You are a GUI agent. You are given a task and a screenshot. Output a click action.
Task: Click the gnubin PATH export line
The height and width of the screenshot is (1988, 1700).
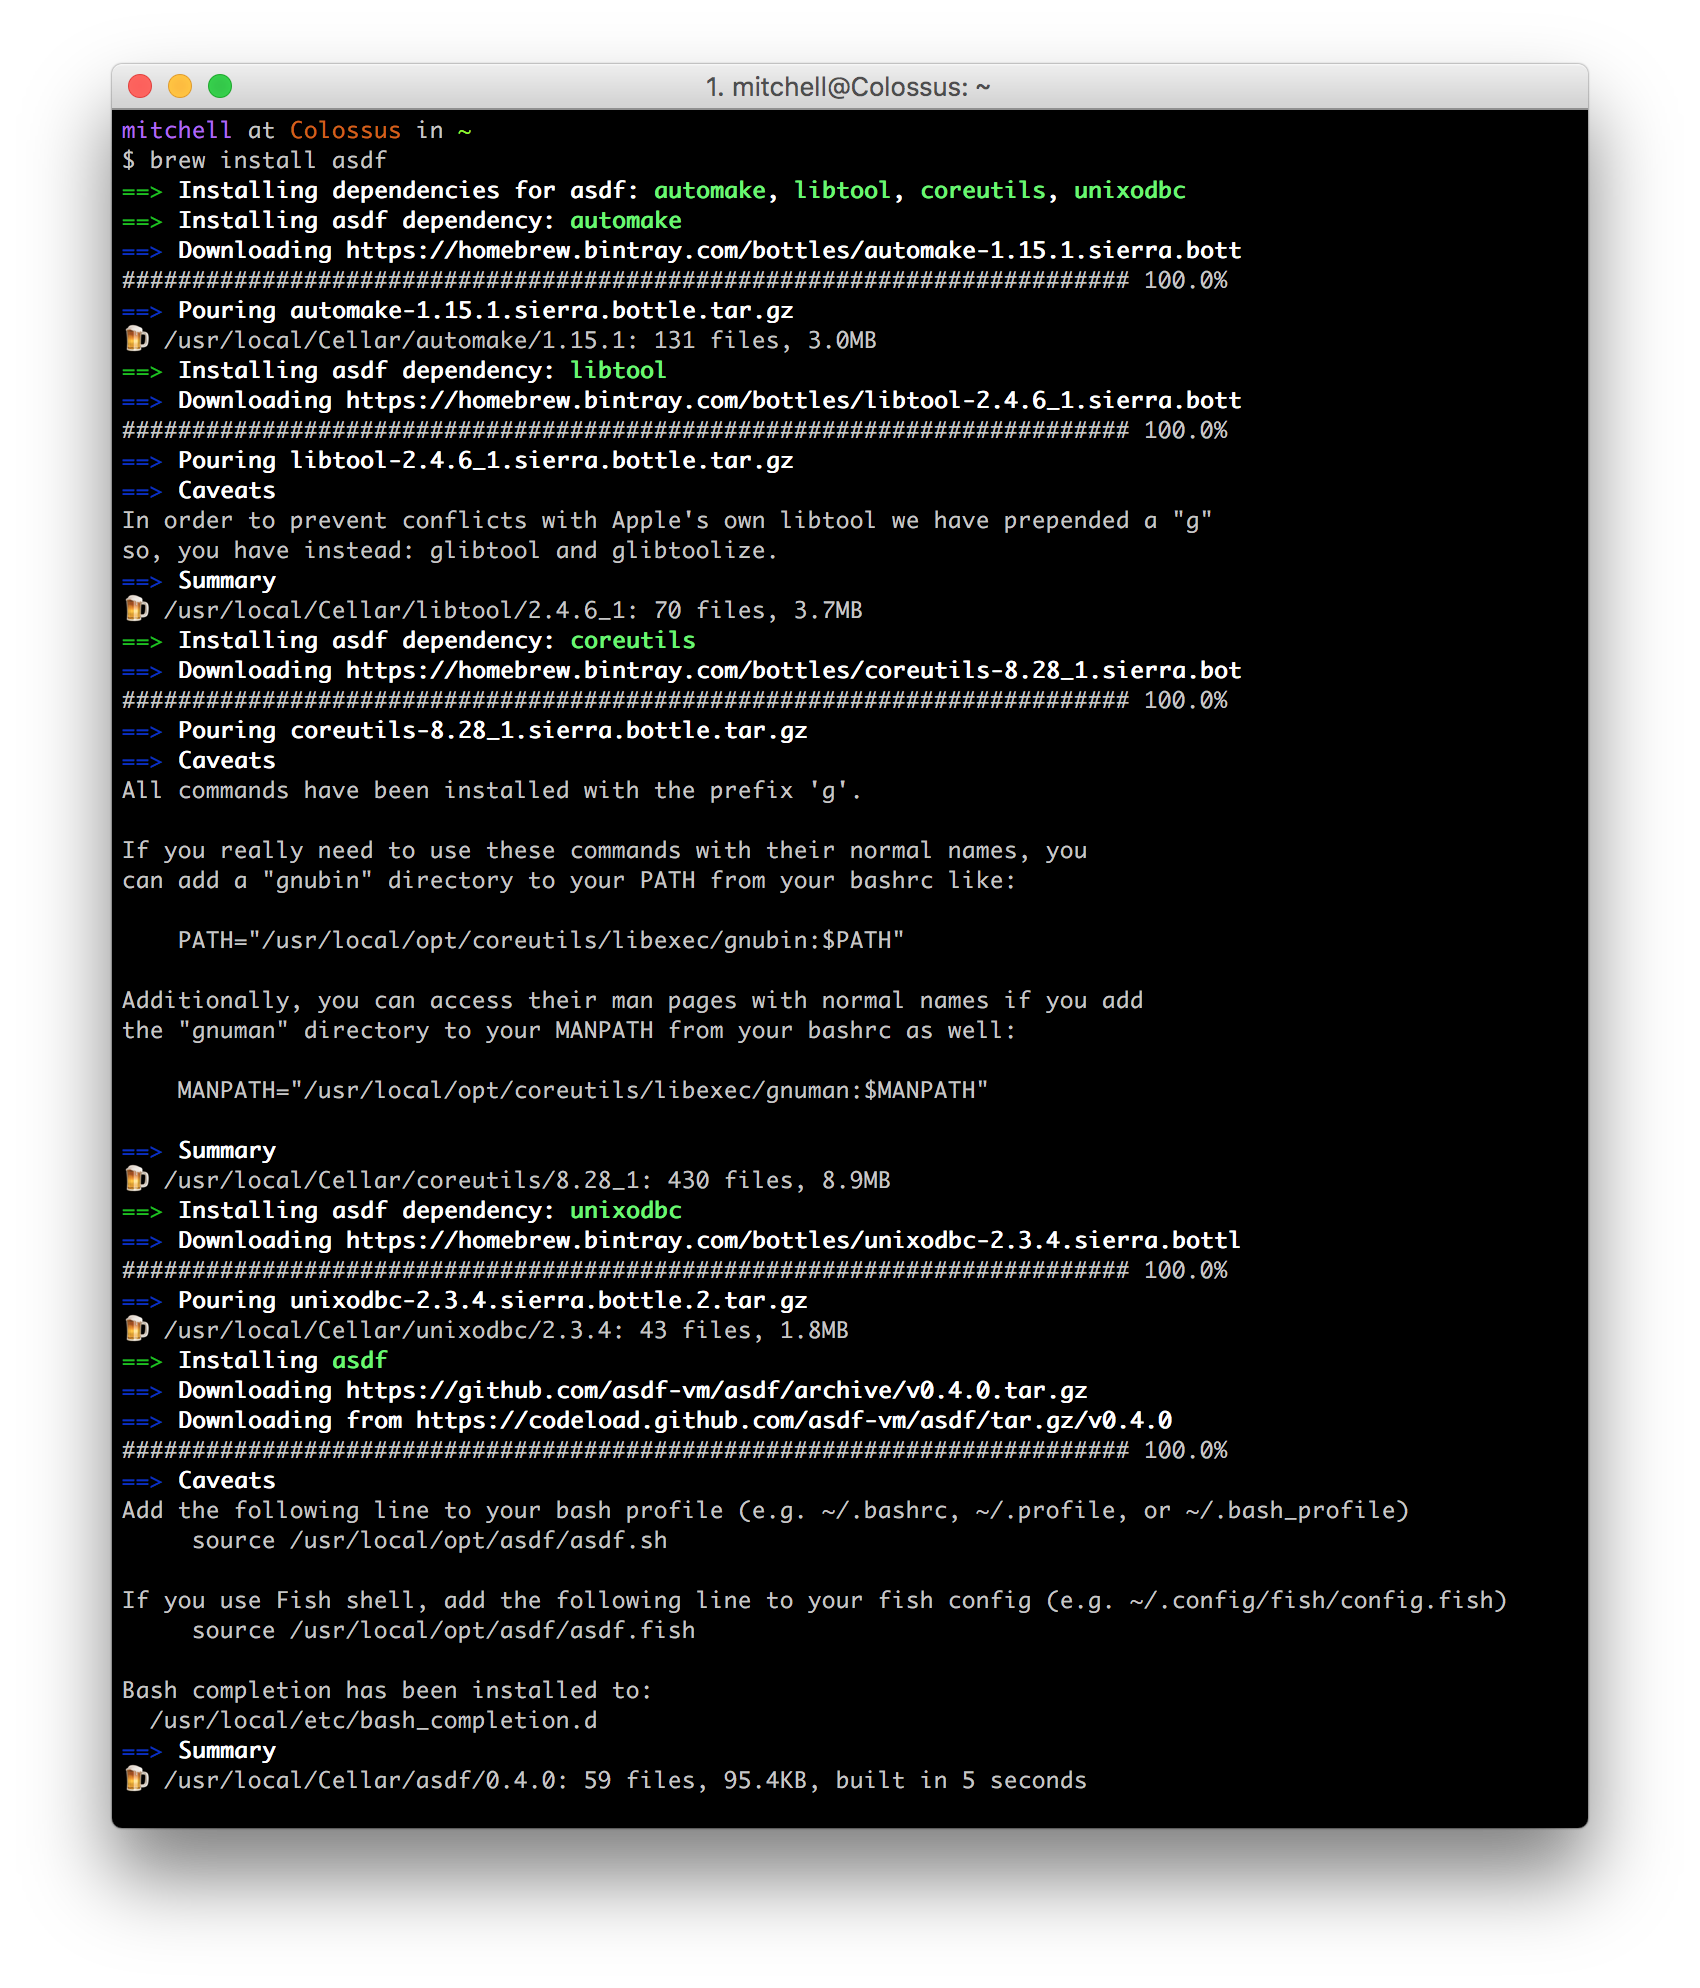pyautogui.click(x=541, y=940)
